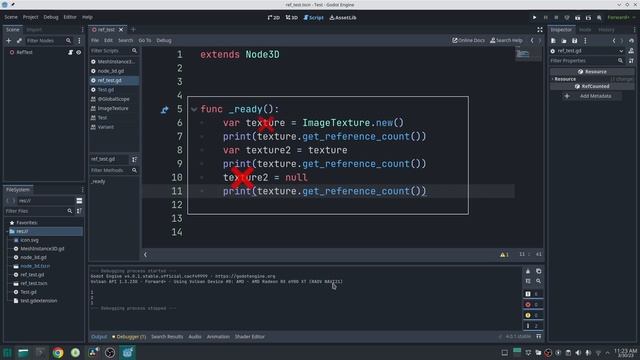Run a specific scene icon
The height and width of the screenshot is (360, 640).
588,18
